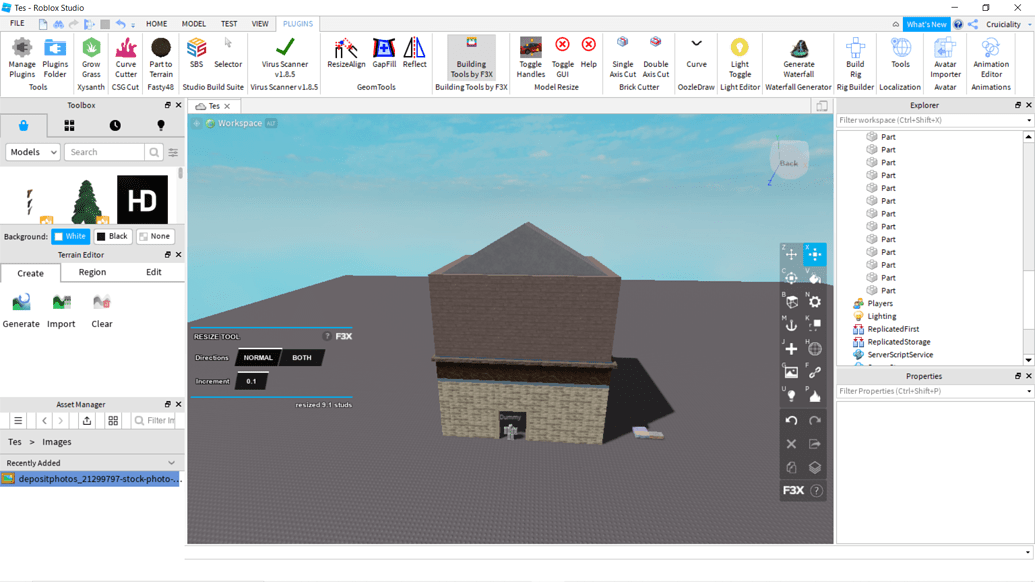This screenshot has height=582, width=1035.
Task: Toggle the asset manager grid view
Action: point(113,420)
